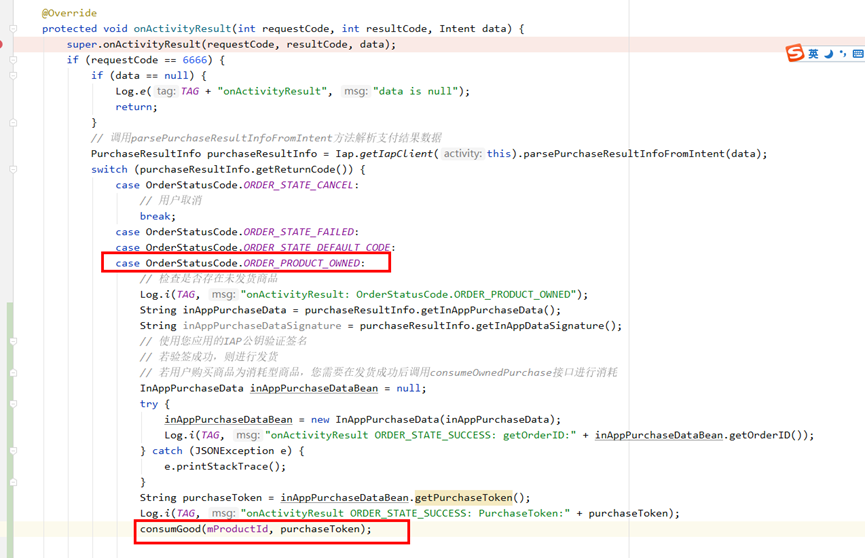
Task: Fold the catch JSONException block
Action: click(x=13, y=451)
